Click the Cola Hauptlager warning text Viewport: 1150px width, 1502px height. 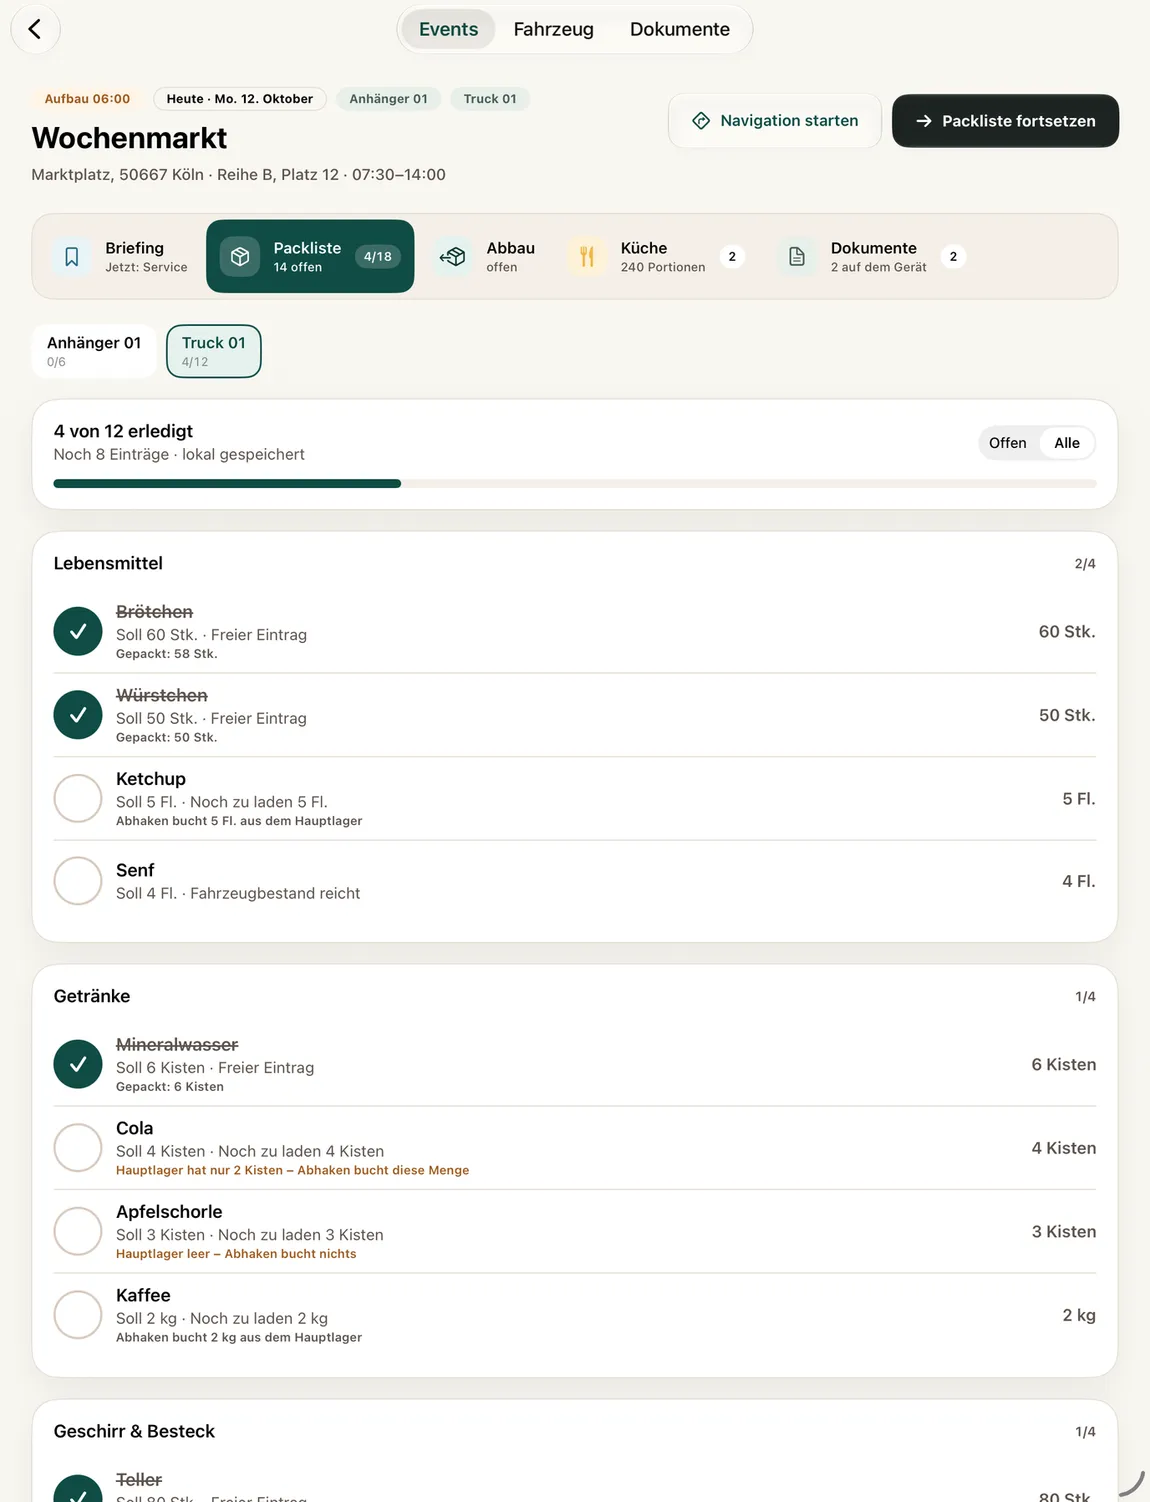[292, 1170]
